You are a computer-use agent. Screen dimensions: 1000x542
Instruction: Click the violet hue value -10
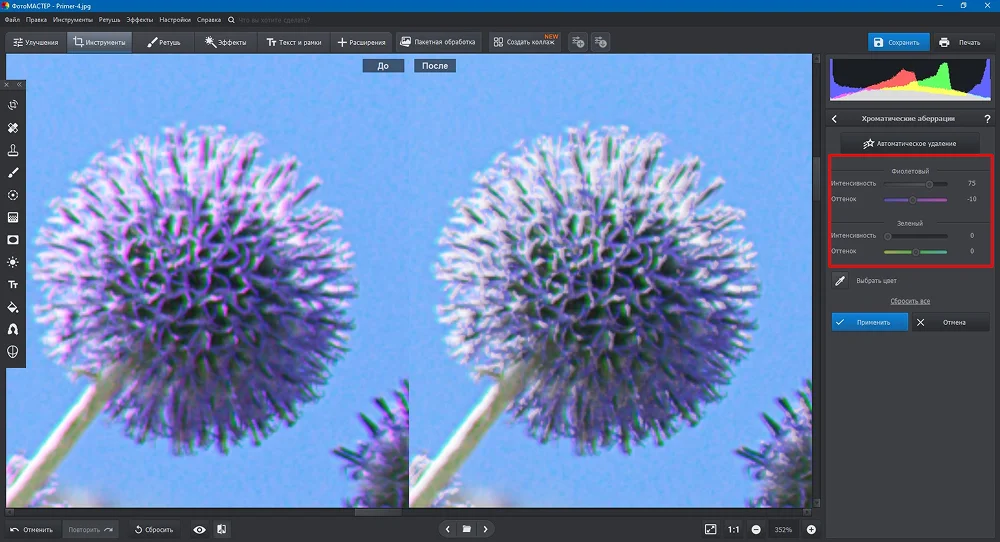click(971, 199)
